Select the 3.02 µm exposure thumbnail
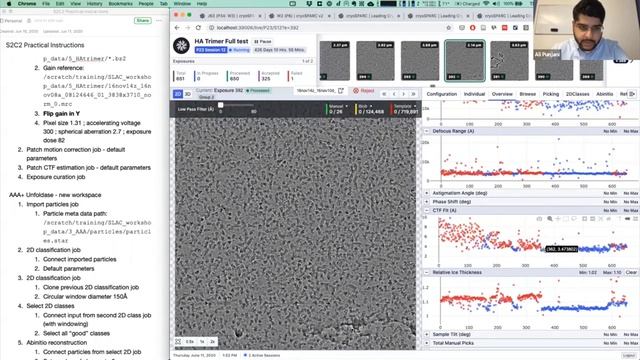The image size is (640, 360). [375, 60]
